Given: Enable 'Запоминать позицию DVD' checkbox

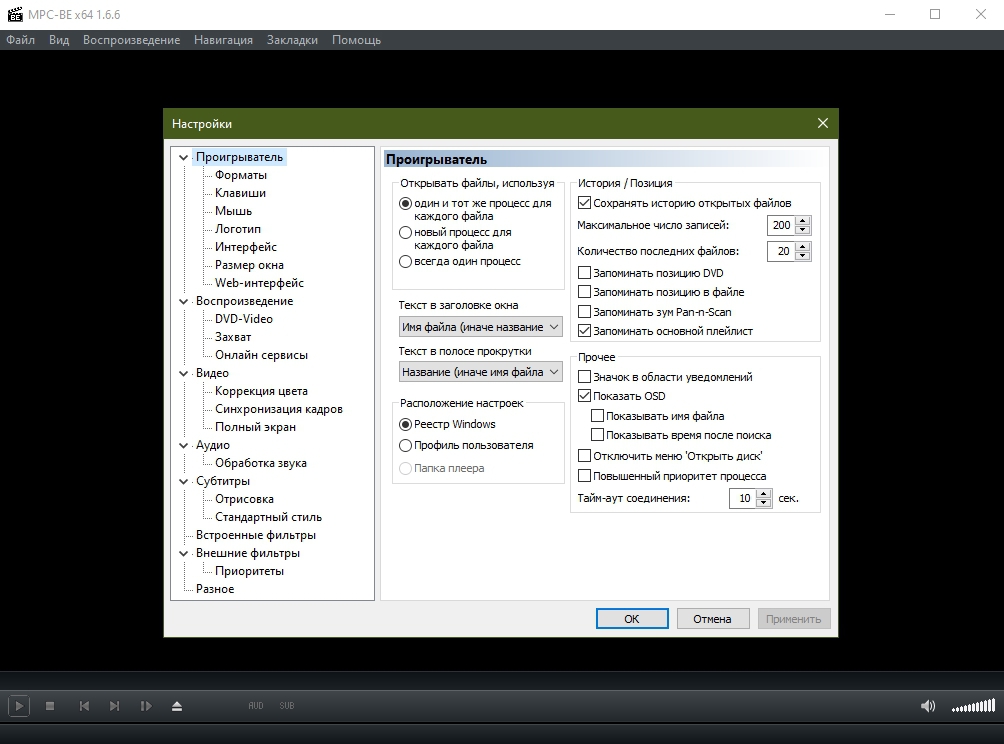Looking at the screenshot, I should (585, 273).
